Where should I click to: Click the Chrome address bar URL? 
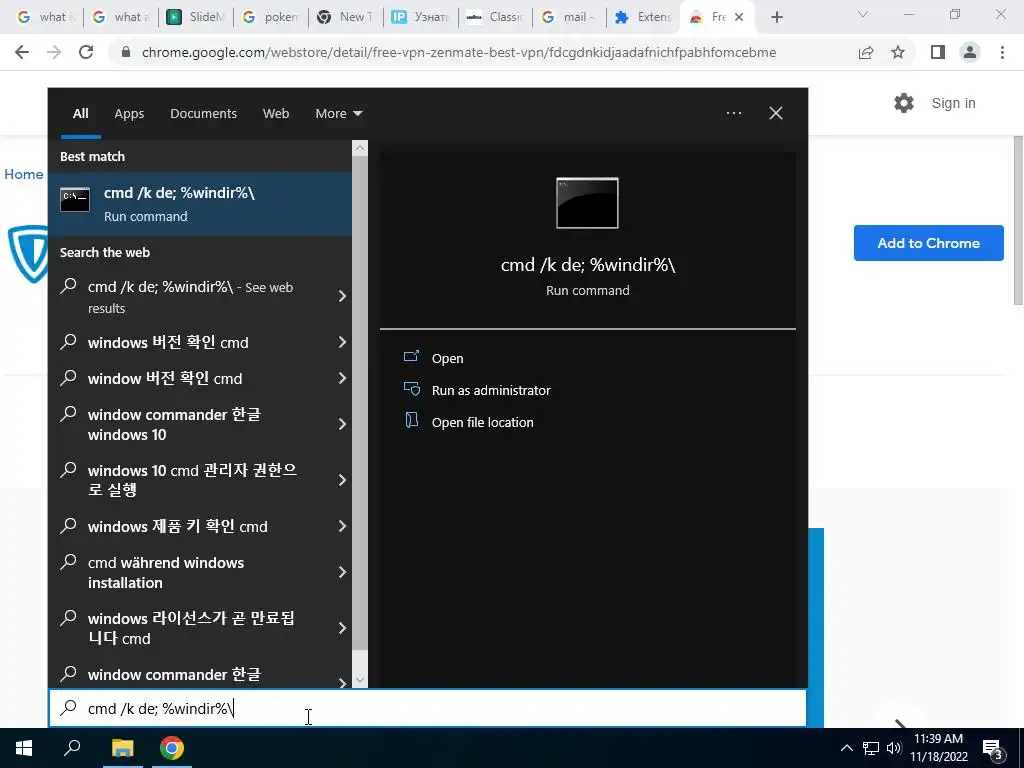tap(458, 52)
